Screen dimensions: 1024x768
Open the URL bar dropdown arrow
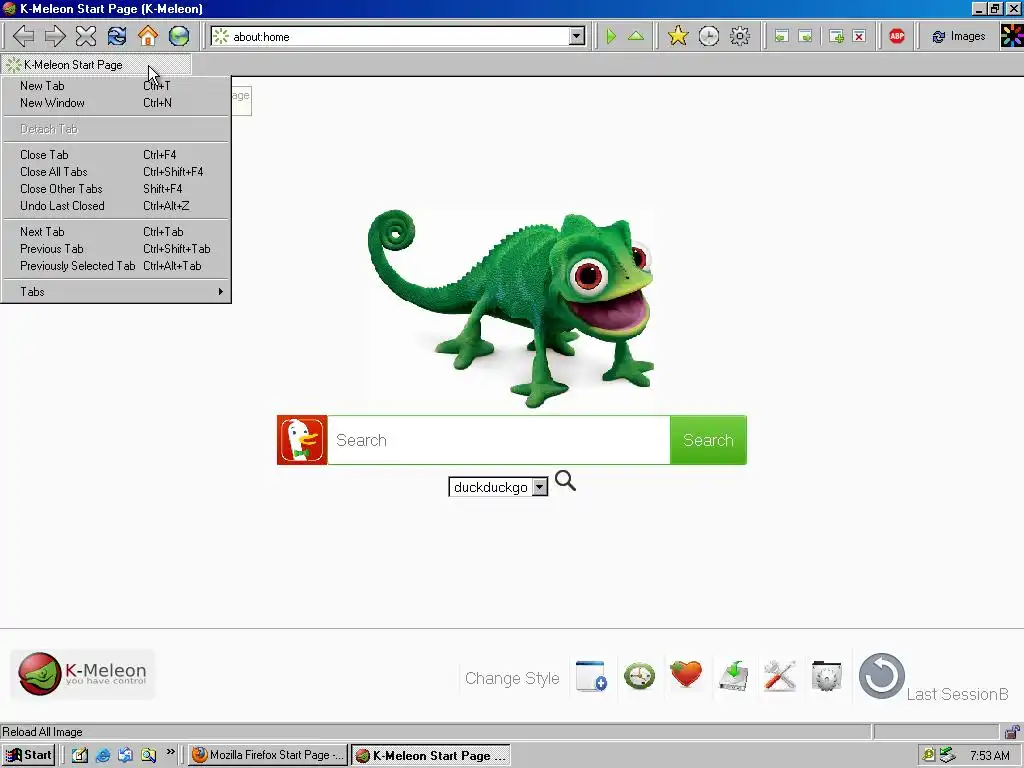577,37
